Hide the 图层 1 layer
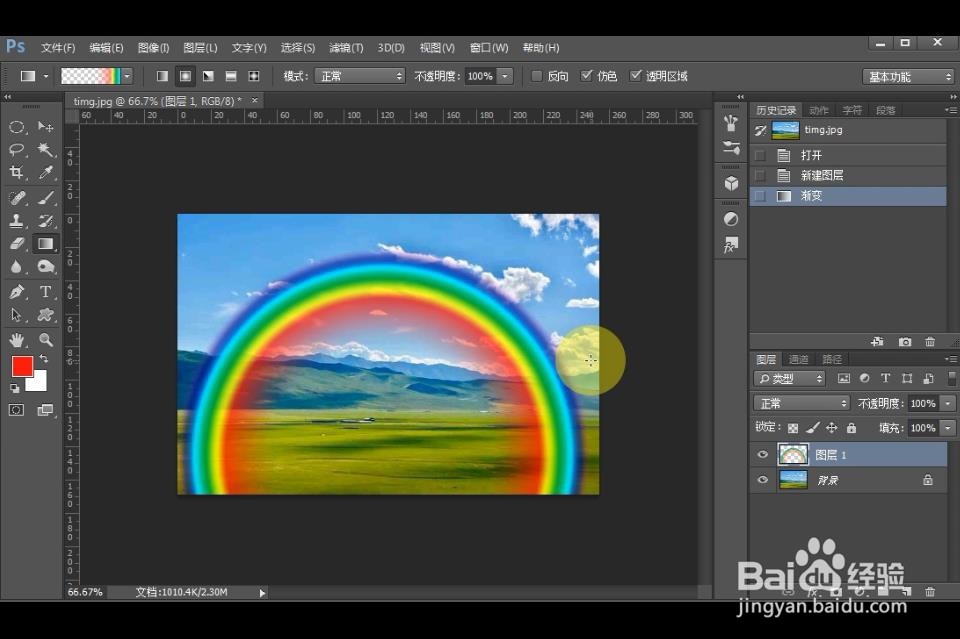This screenshot has height=639, width=960. click(762, 455)
